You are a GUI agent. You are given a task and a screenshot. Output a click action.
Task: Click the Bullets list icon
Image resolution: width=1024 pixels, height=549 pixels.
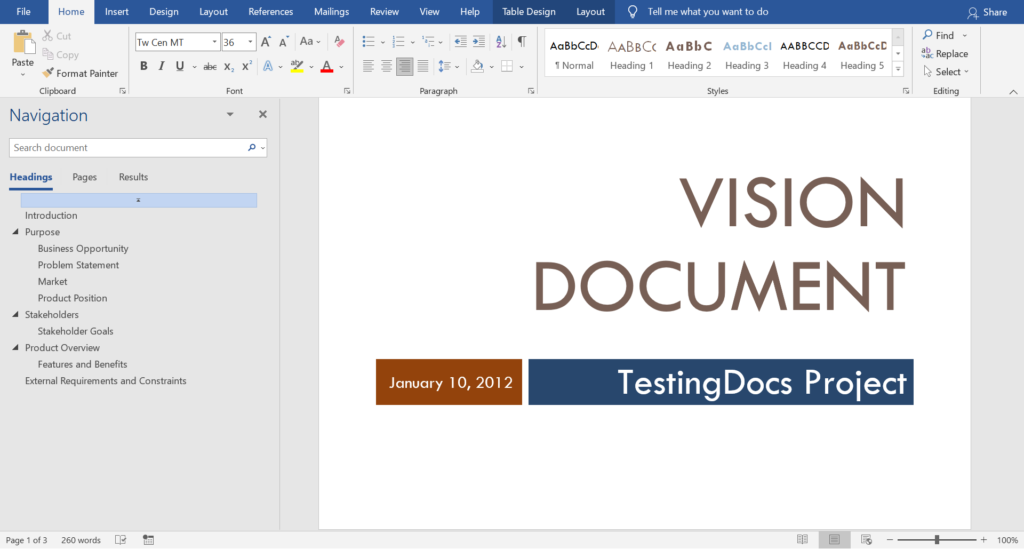tap(368, 42)
